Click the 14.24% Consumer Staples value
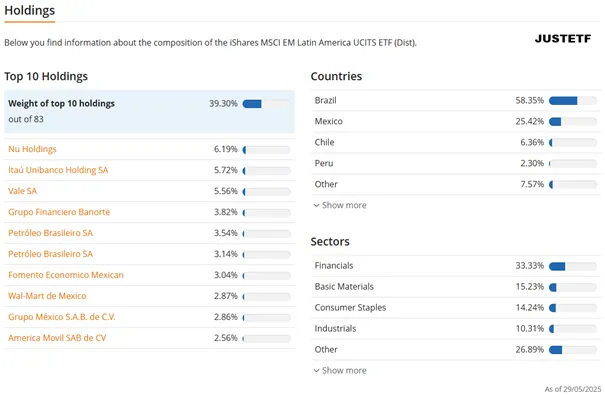Image resolution: width=605 pixels, height=395 pixels. 530,307
